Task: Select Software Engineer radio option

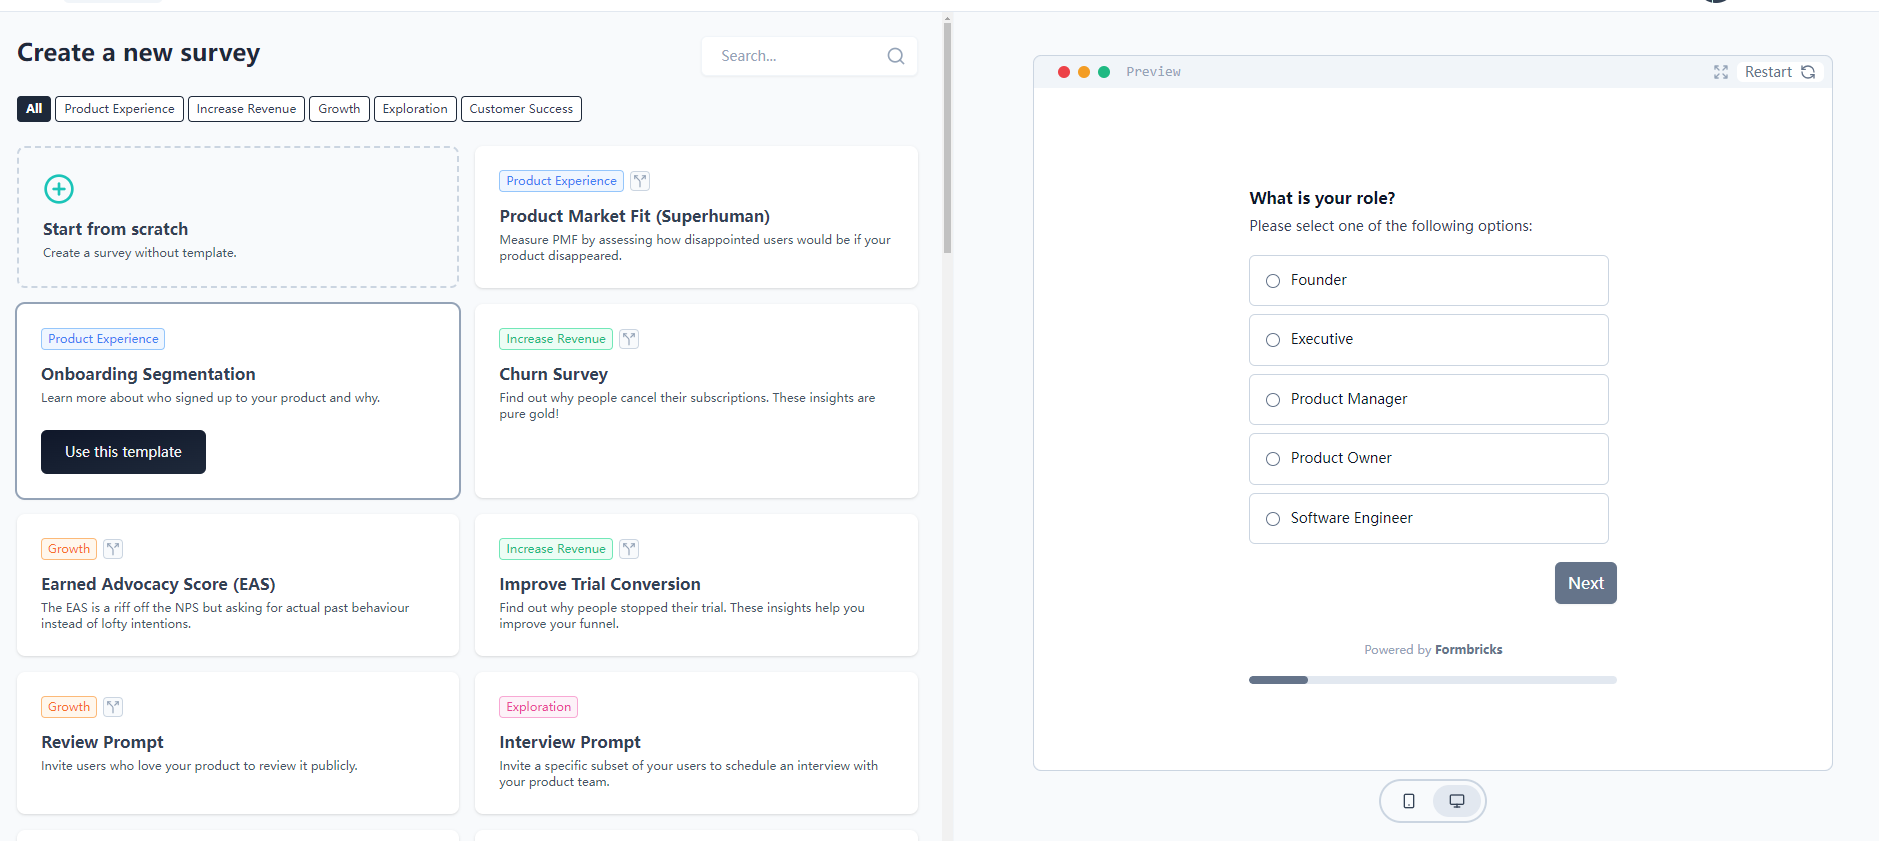Action: [1273, 519]
